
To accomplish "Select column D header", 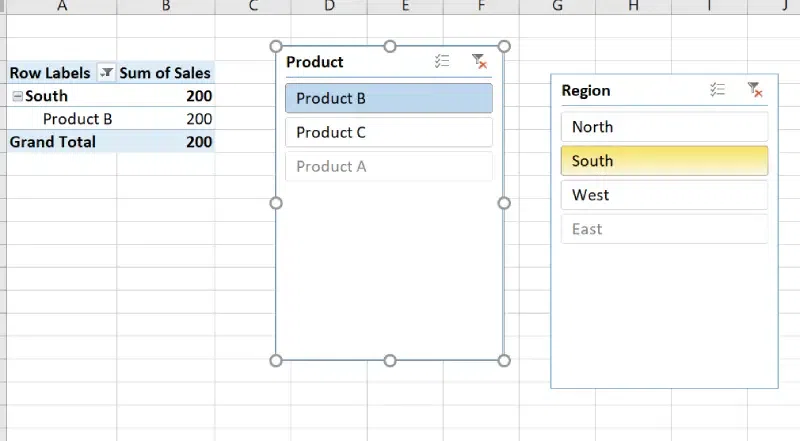I will click(x=329, y=6).
